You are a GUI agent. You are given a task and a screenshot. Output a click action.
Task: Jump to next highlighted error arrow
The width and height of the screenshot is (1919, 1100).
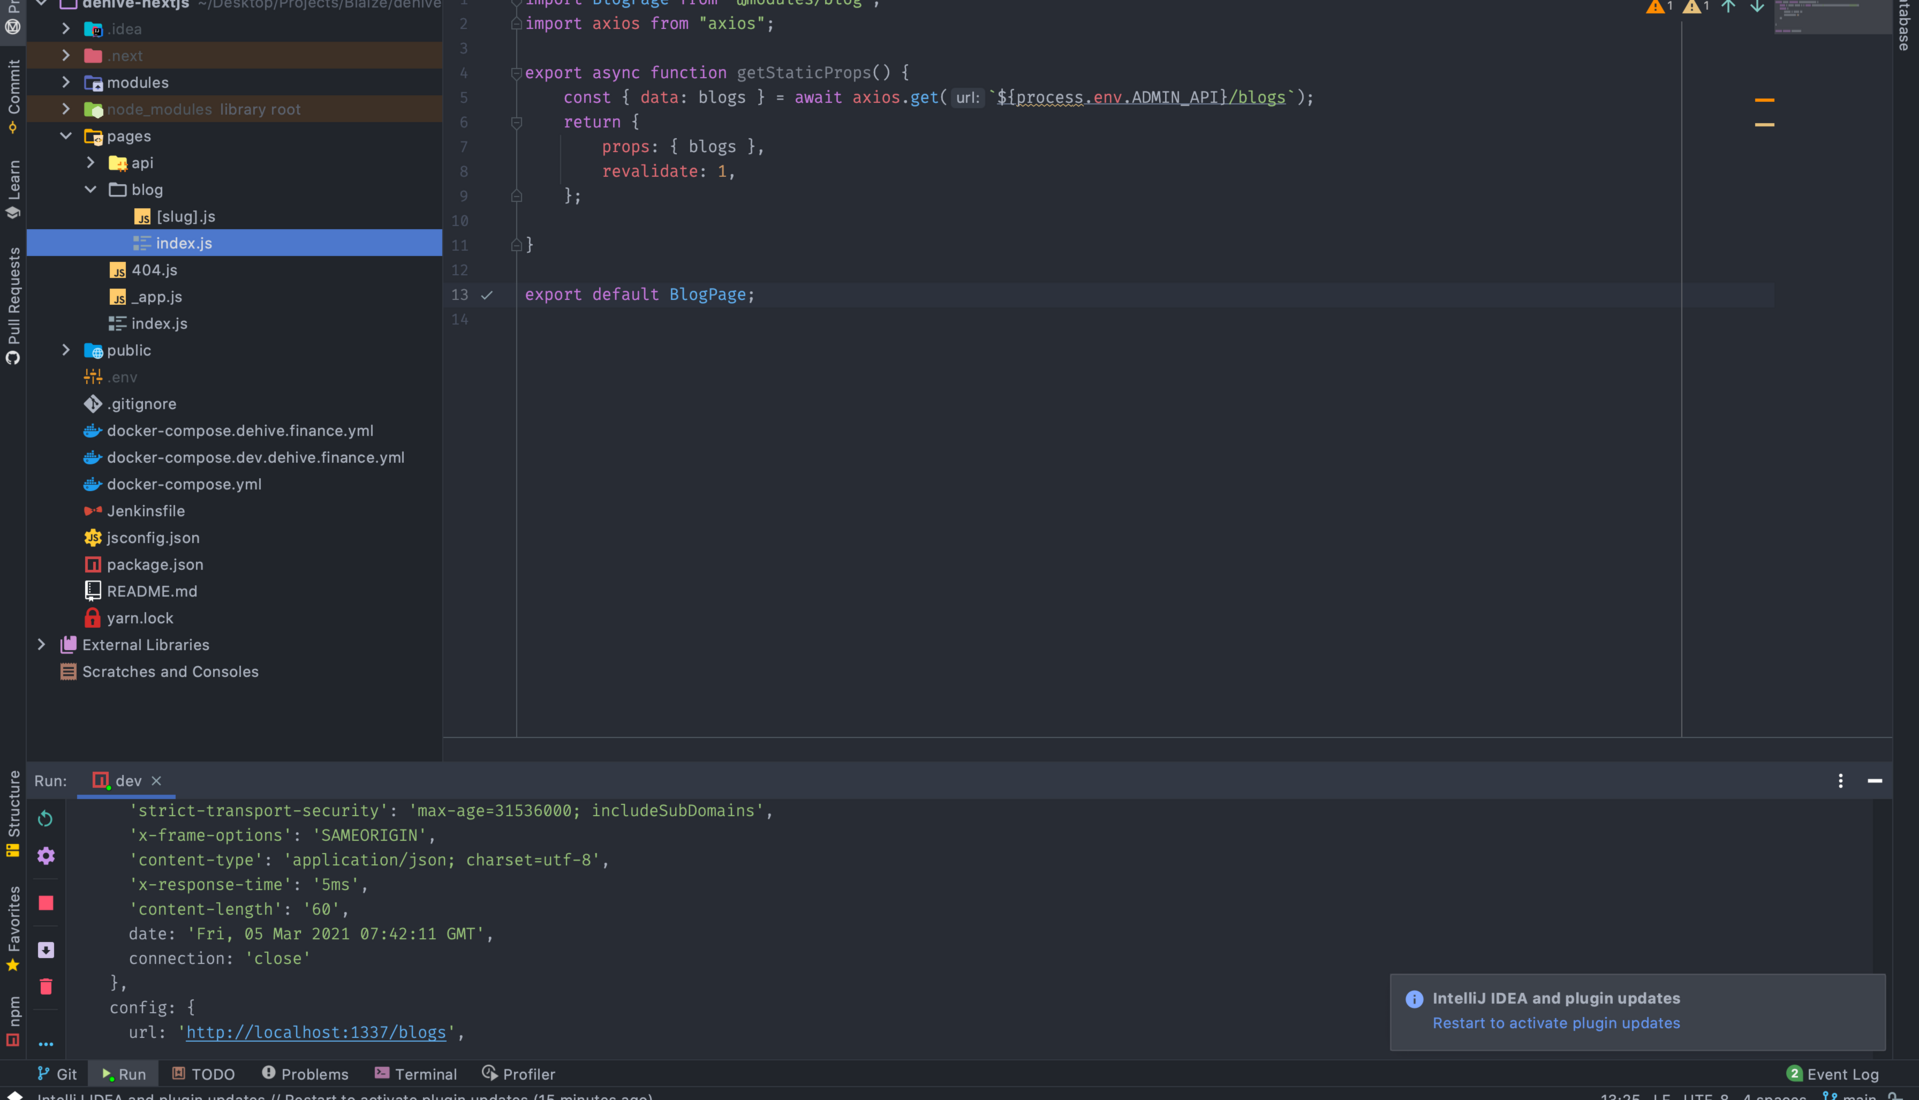1757,7
